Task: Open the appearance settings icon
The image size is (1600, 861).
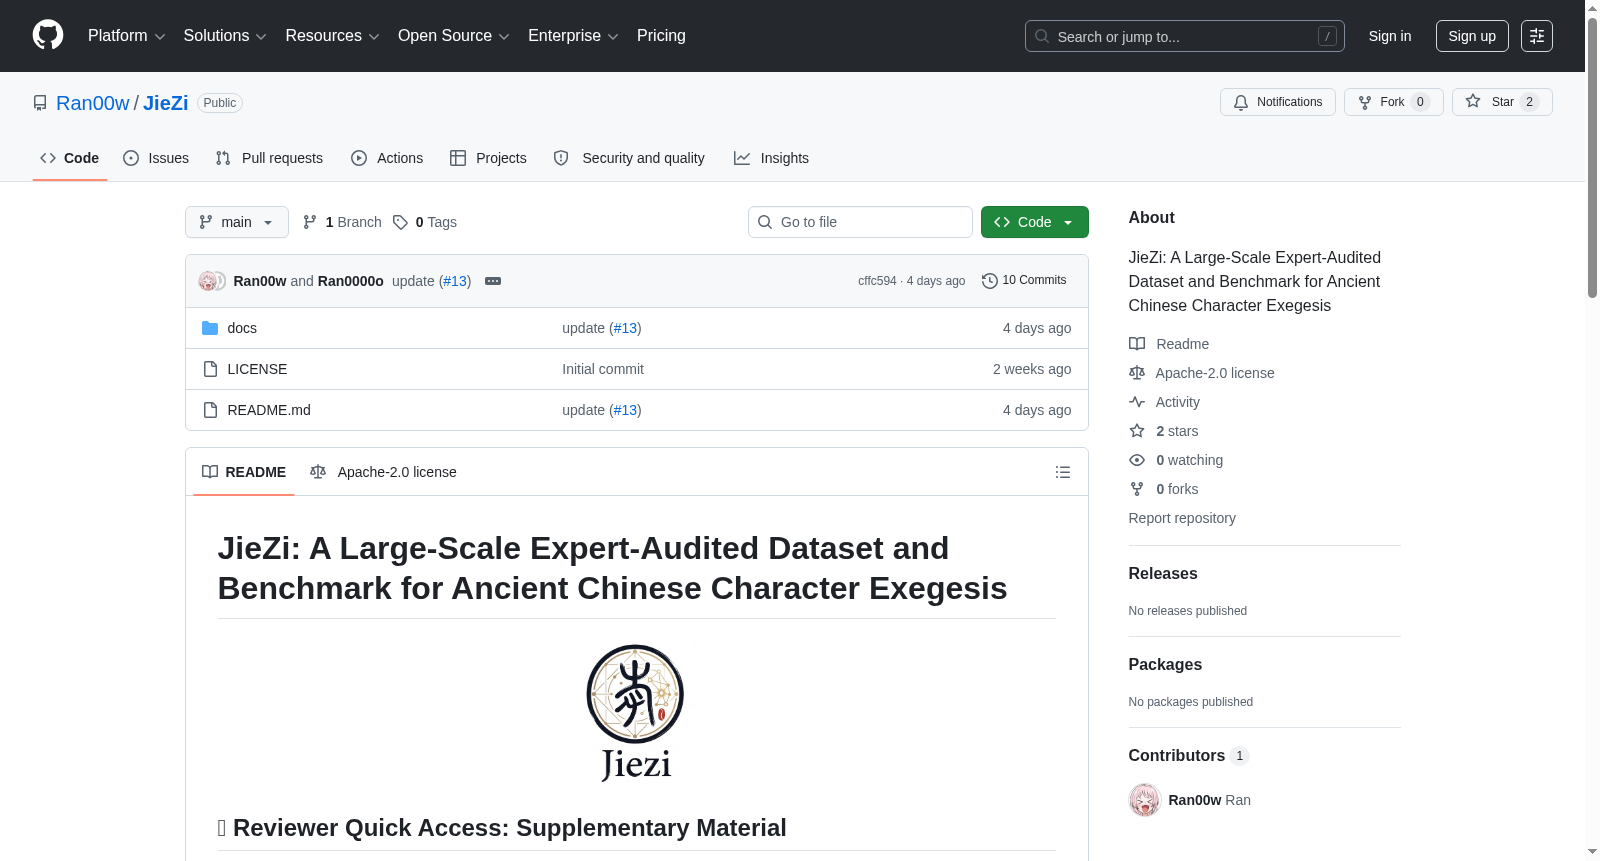Action: click(1537, 36)
